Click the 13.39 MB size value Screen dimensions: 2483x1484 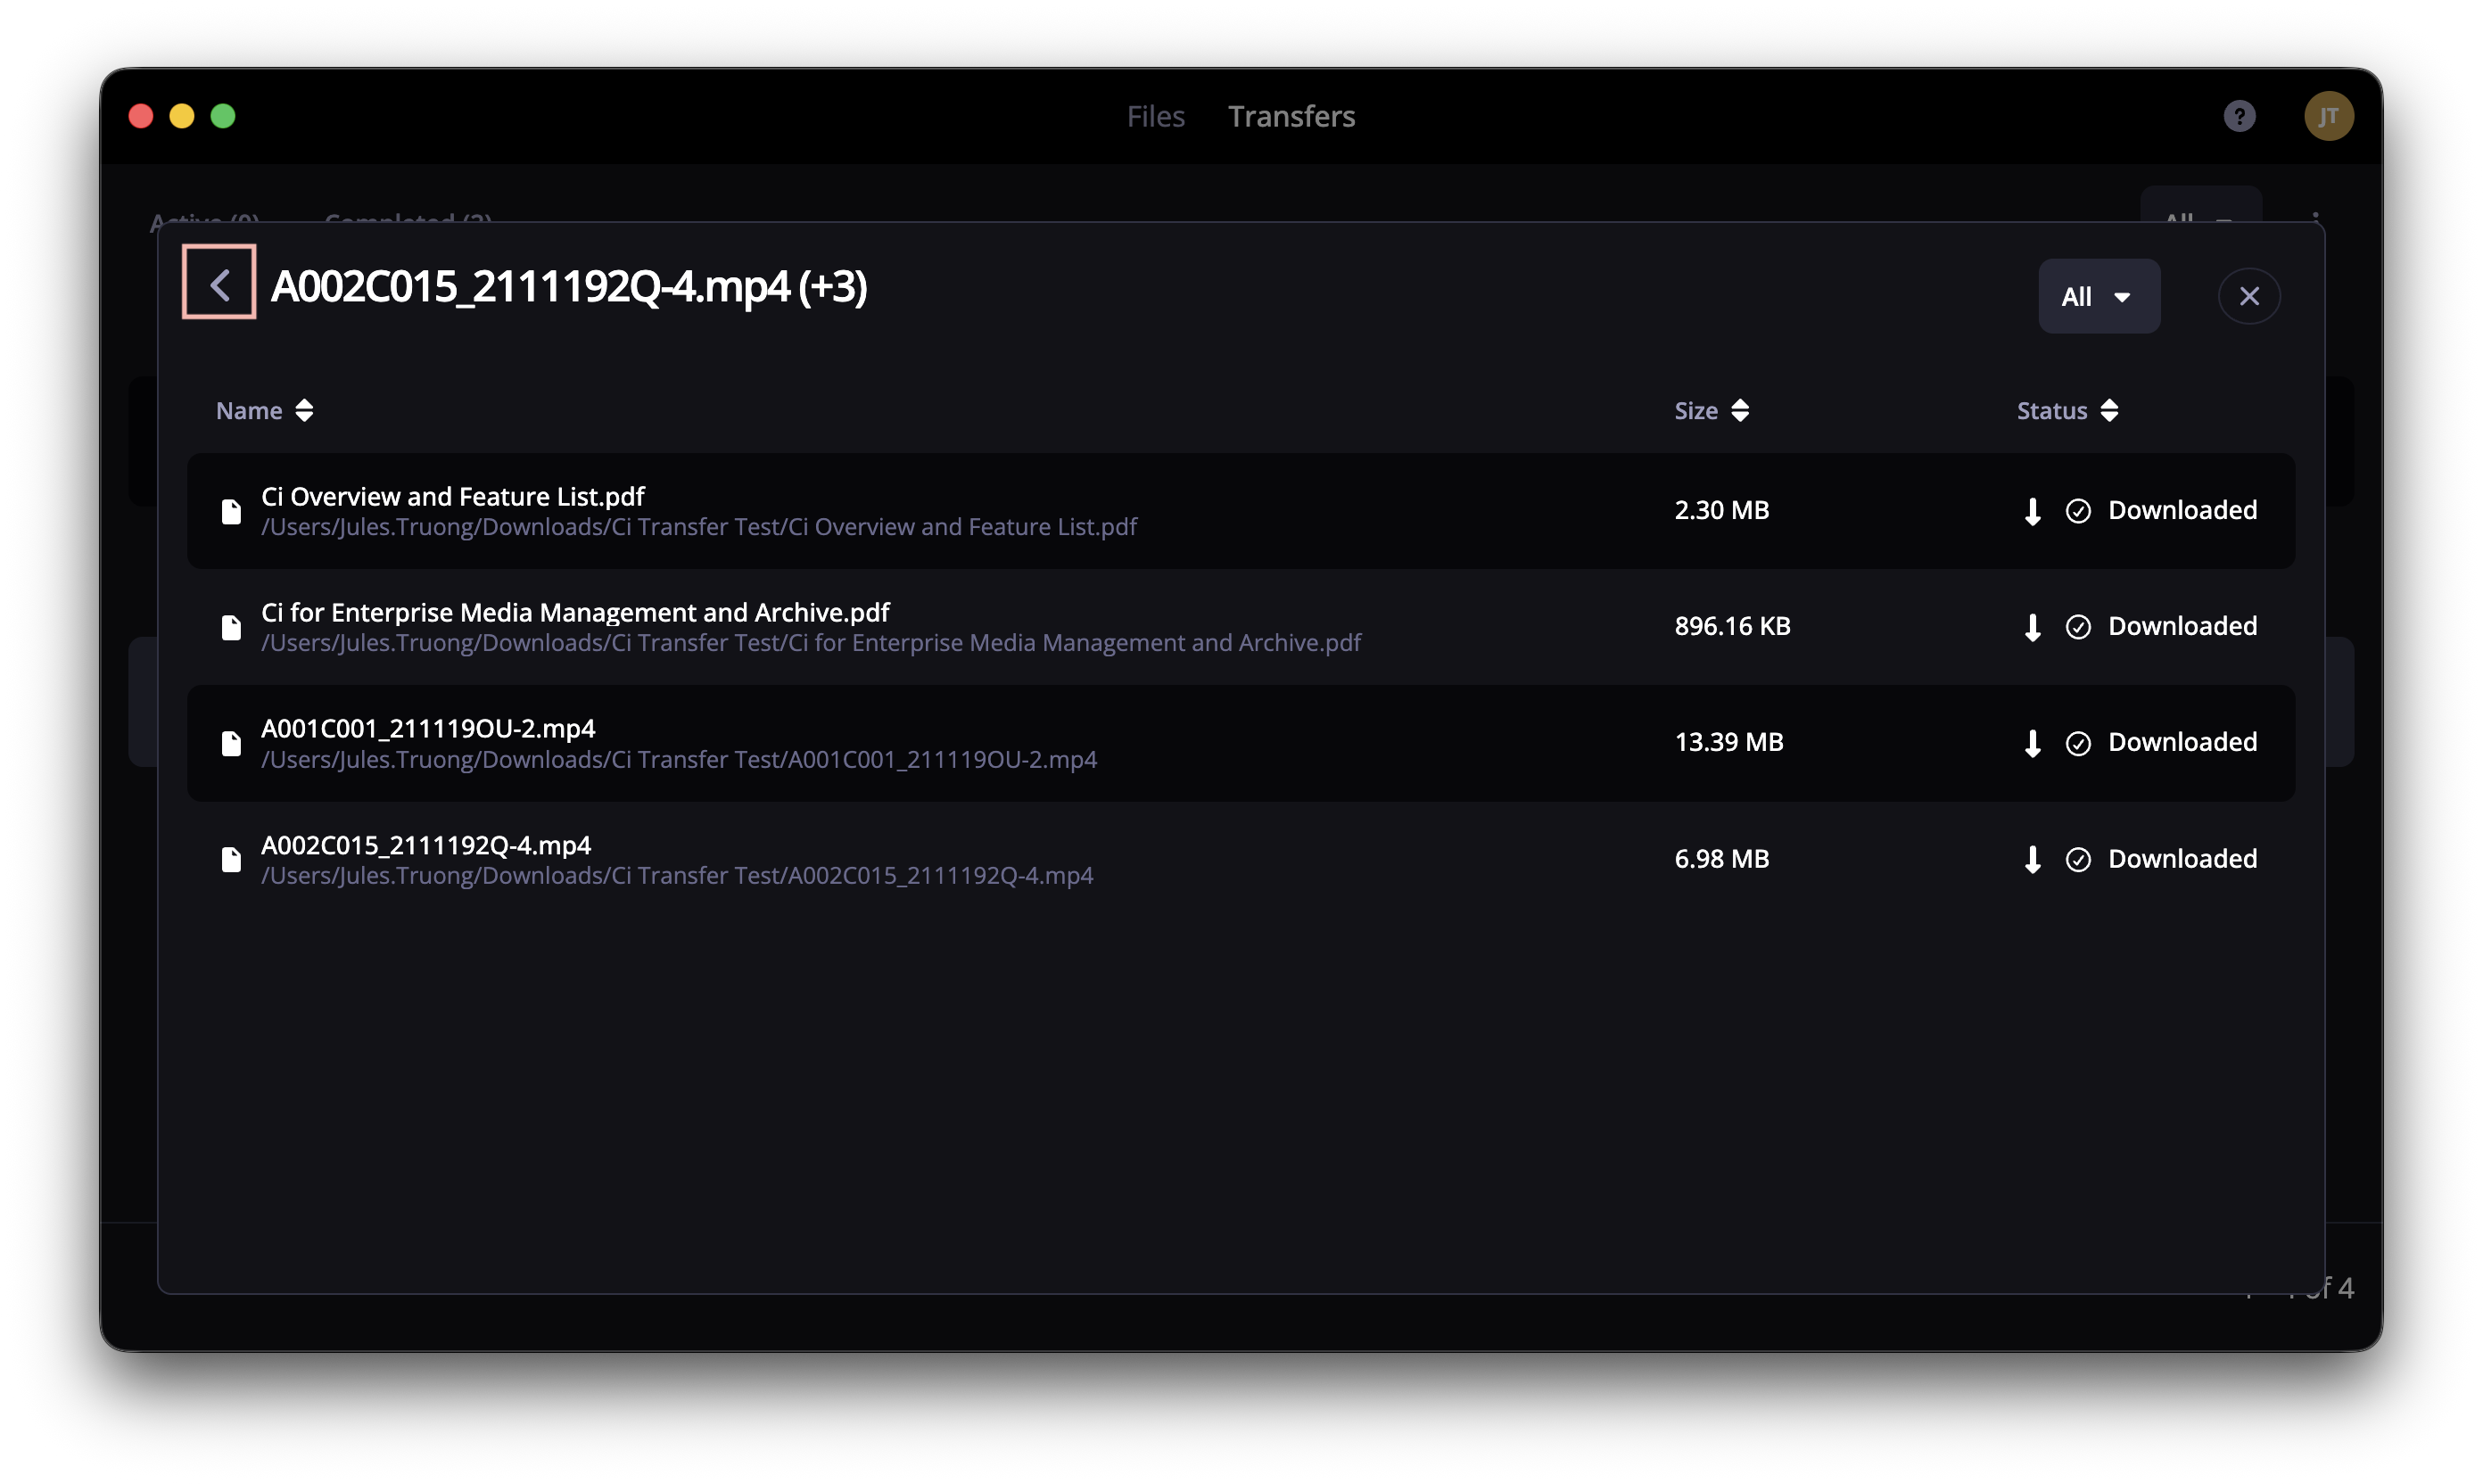(1728, 743)
